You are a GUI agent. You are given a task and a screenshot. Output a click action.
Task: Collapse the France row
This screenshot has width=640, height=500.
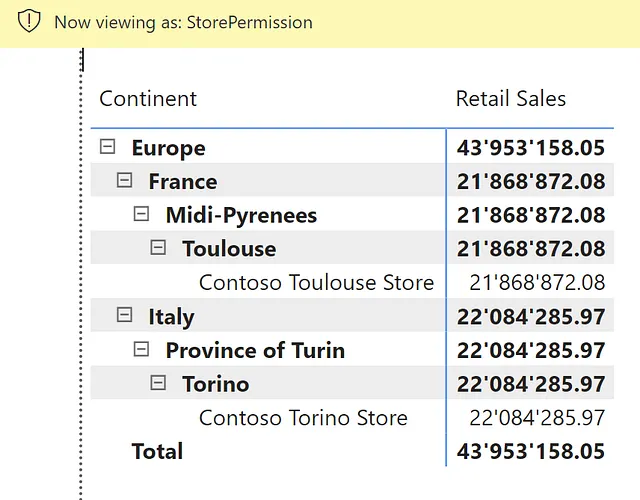(x=124, y=180)
